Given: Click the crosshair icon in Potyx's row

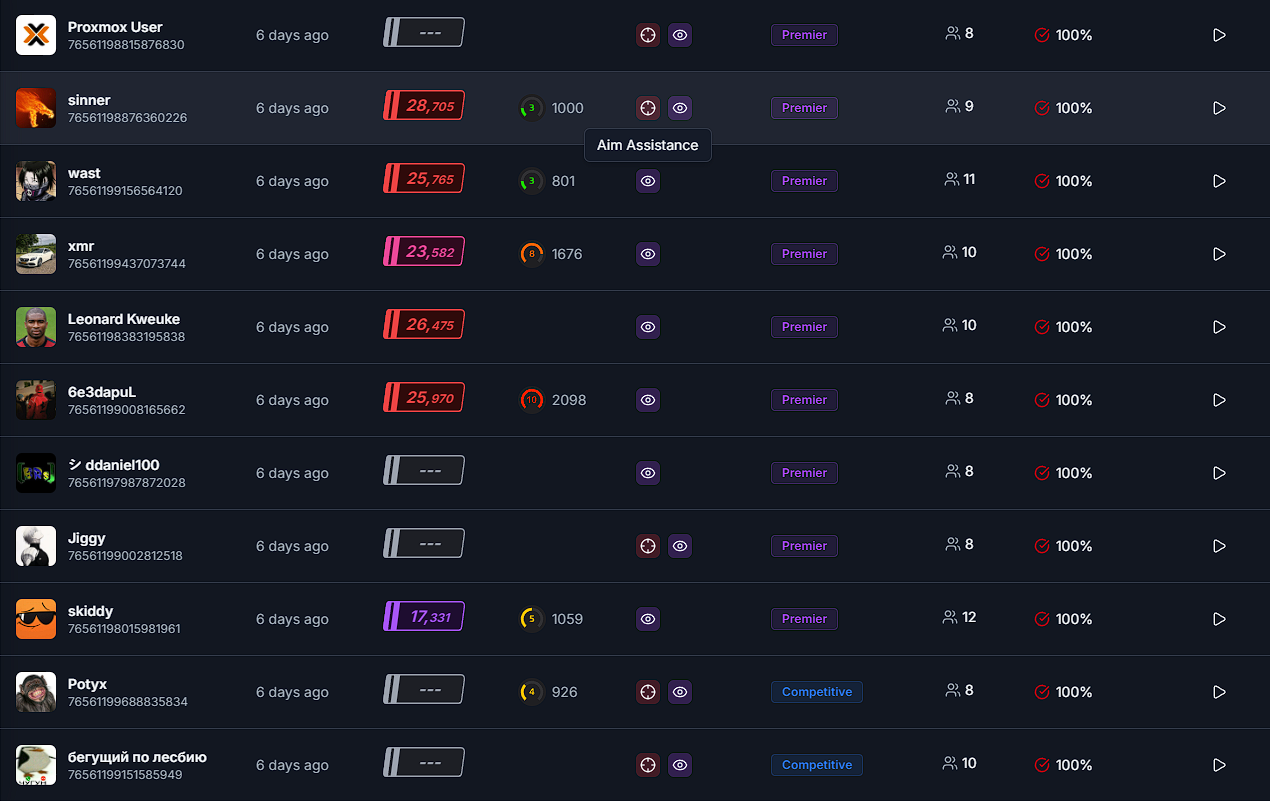Looking at the screenshot, I should [648, 692].
